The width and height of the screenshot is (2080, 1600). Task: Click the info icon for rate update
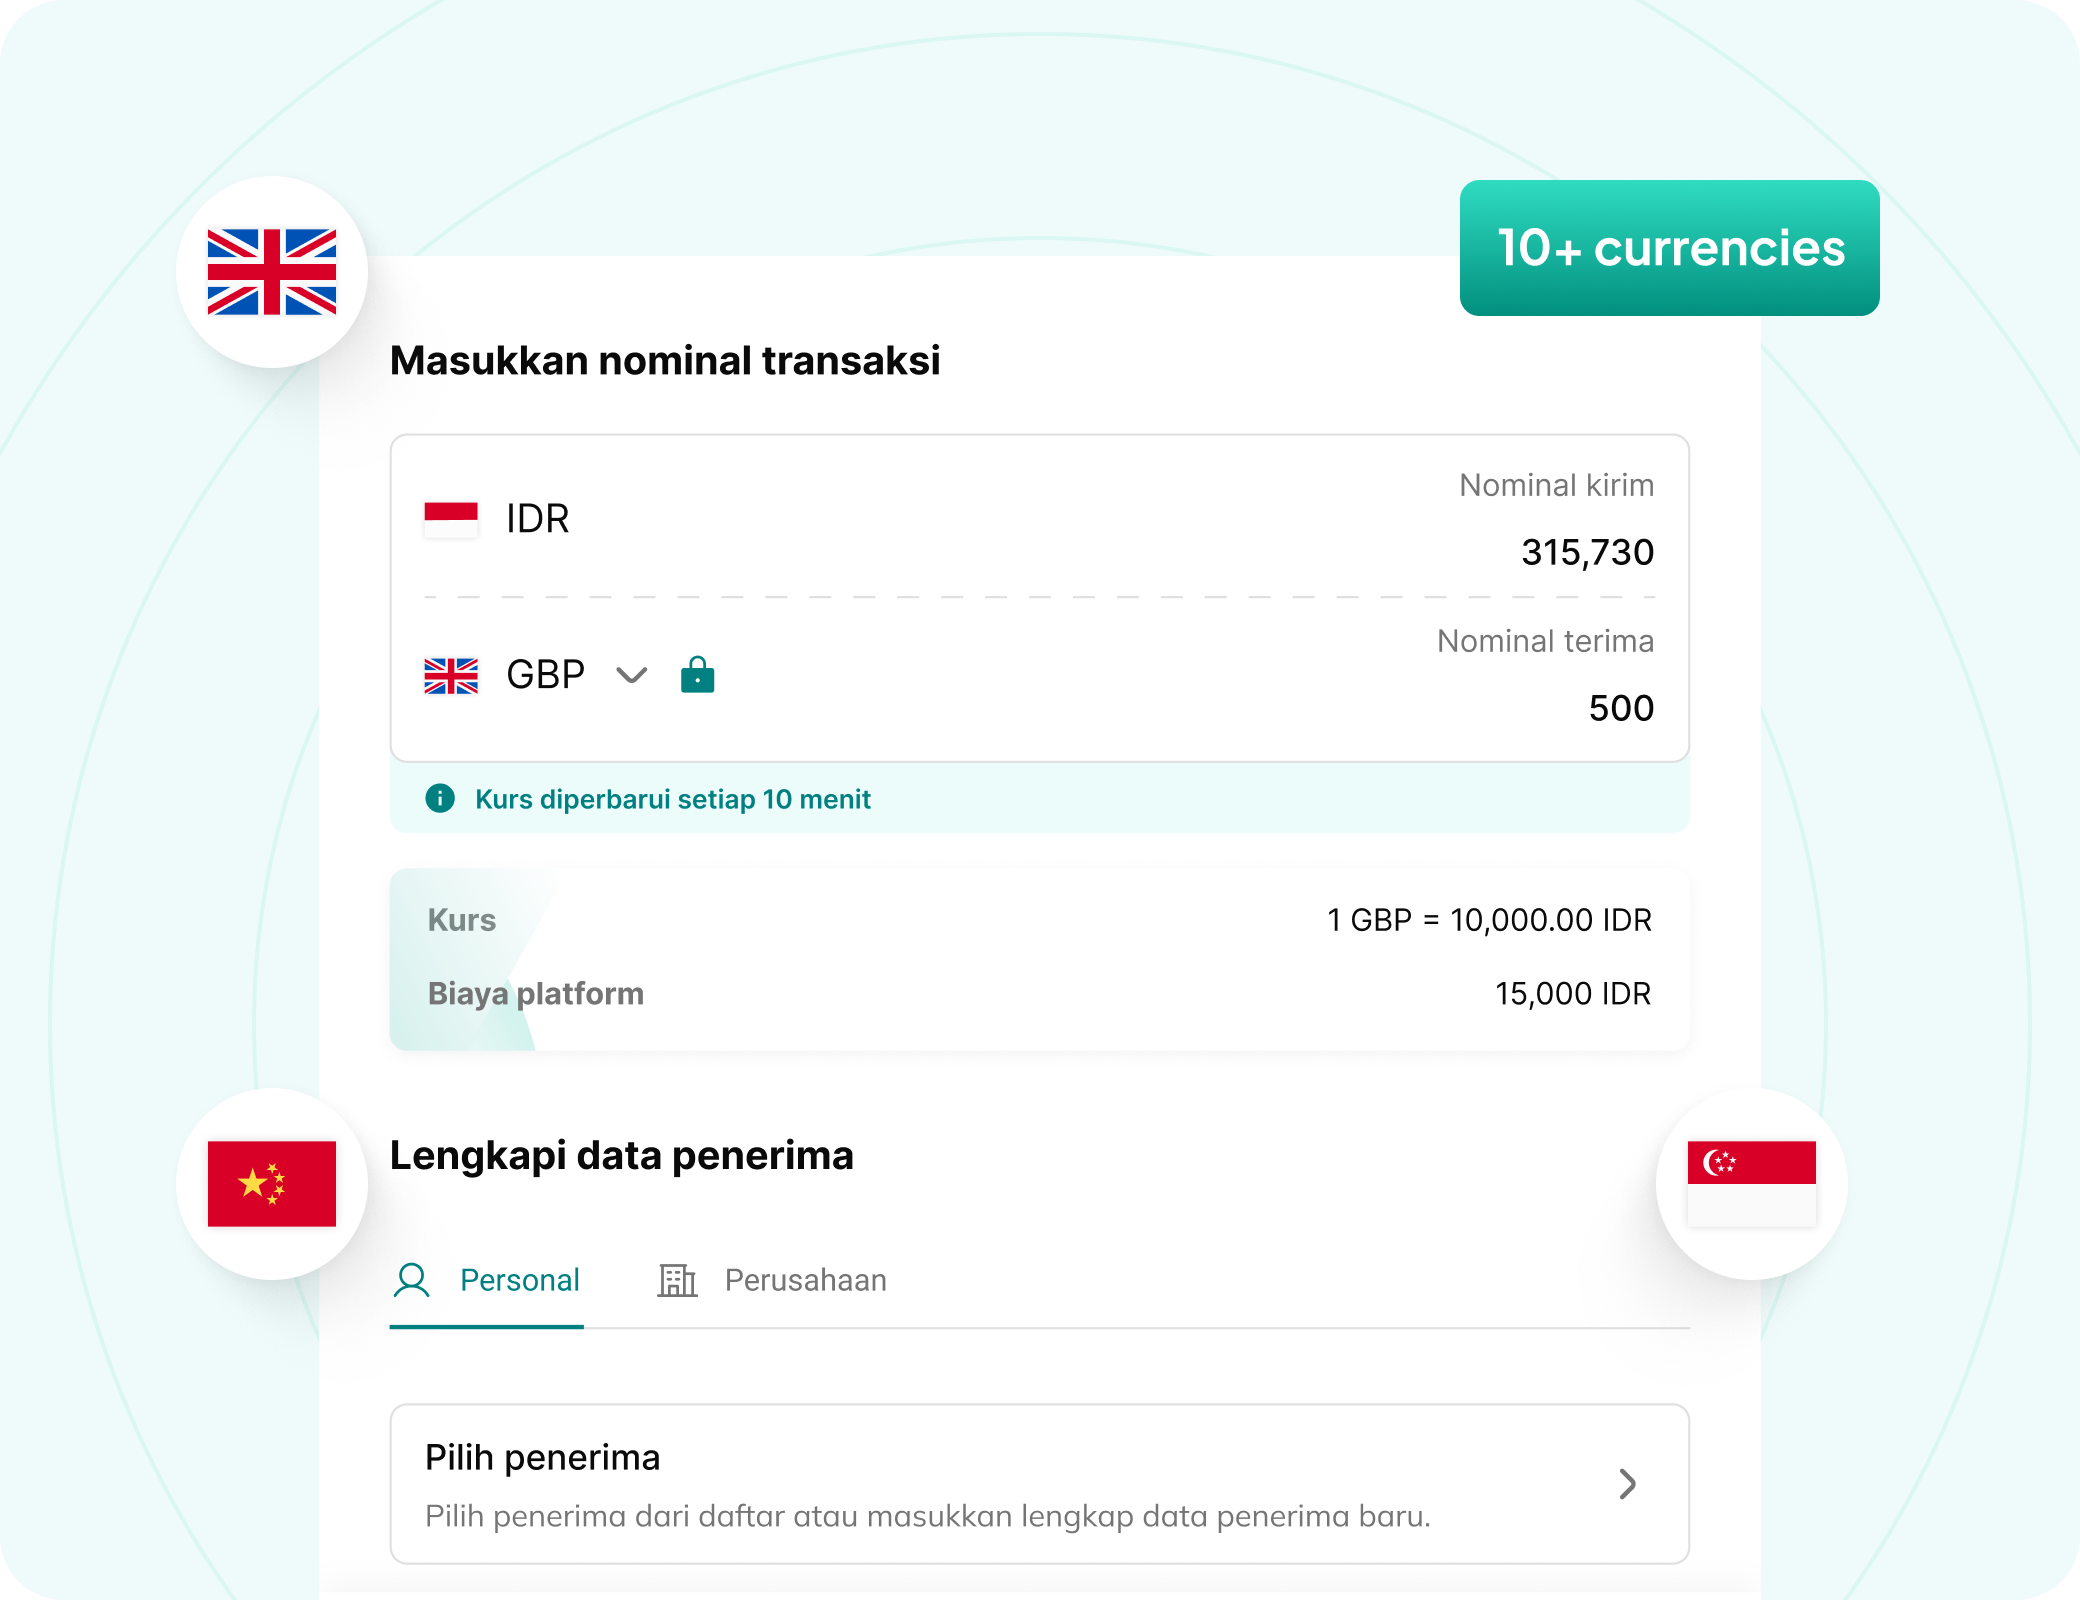[x=440, y=798]
